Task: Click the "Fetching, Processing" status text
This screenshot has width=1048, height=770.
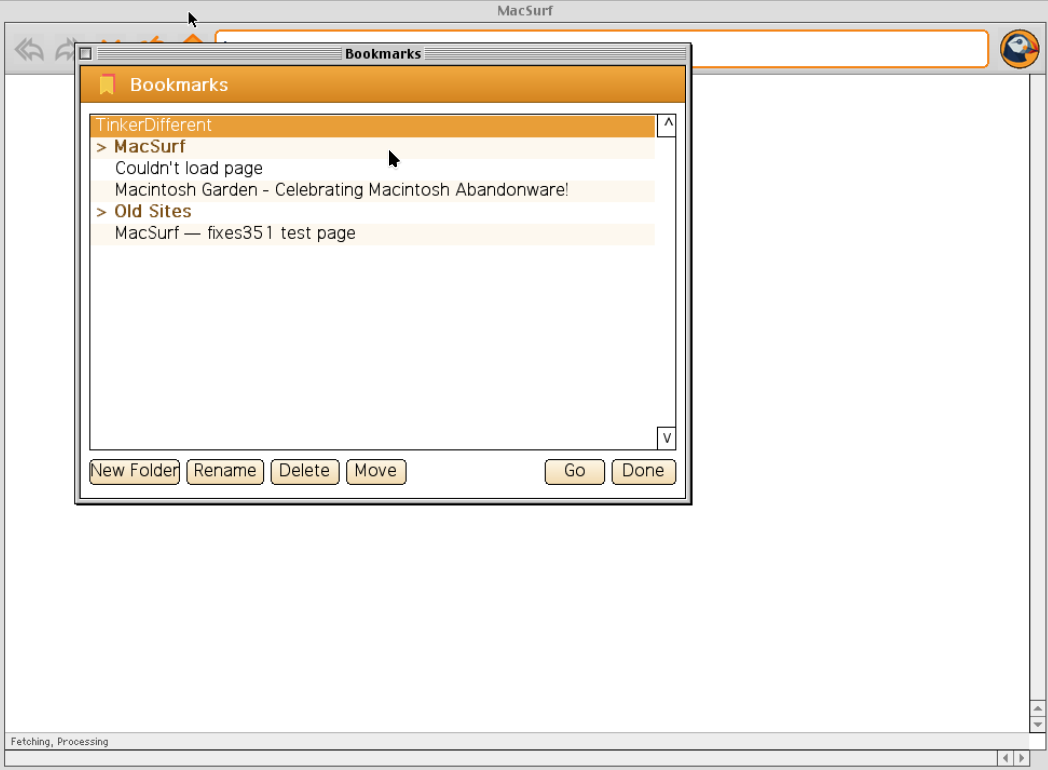Action: (59, 741)
